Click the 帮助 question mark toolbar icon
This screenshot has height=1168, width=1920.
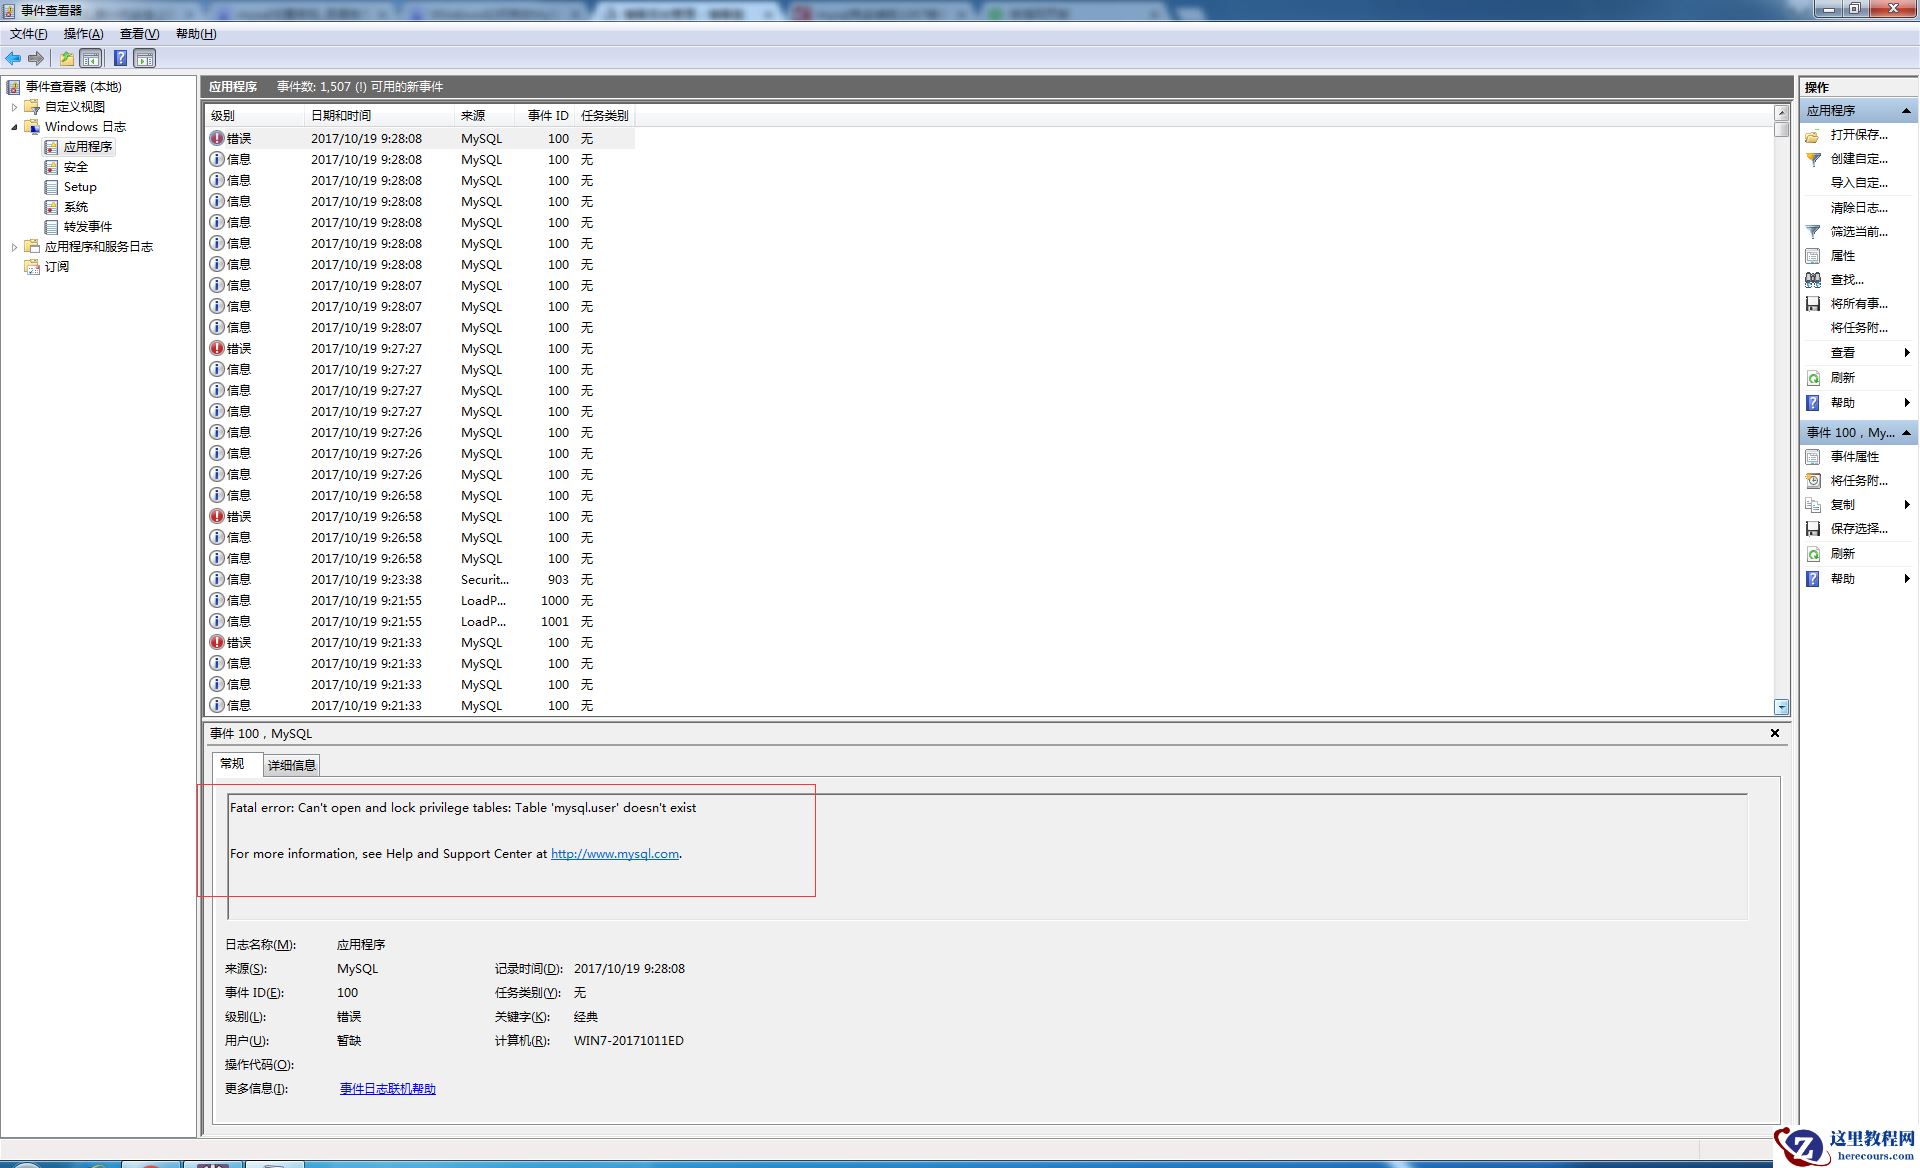point(120,58)
